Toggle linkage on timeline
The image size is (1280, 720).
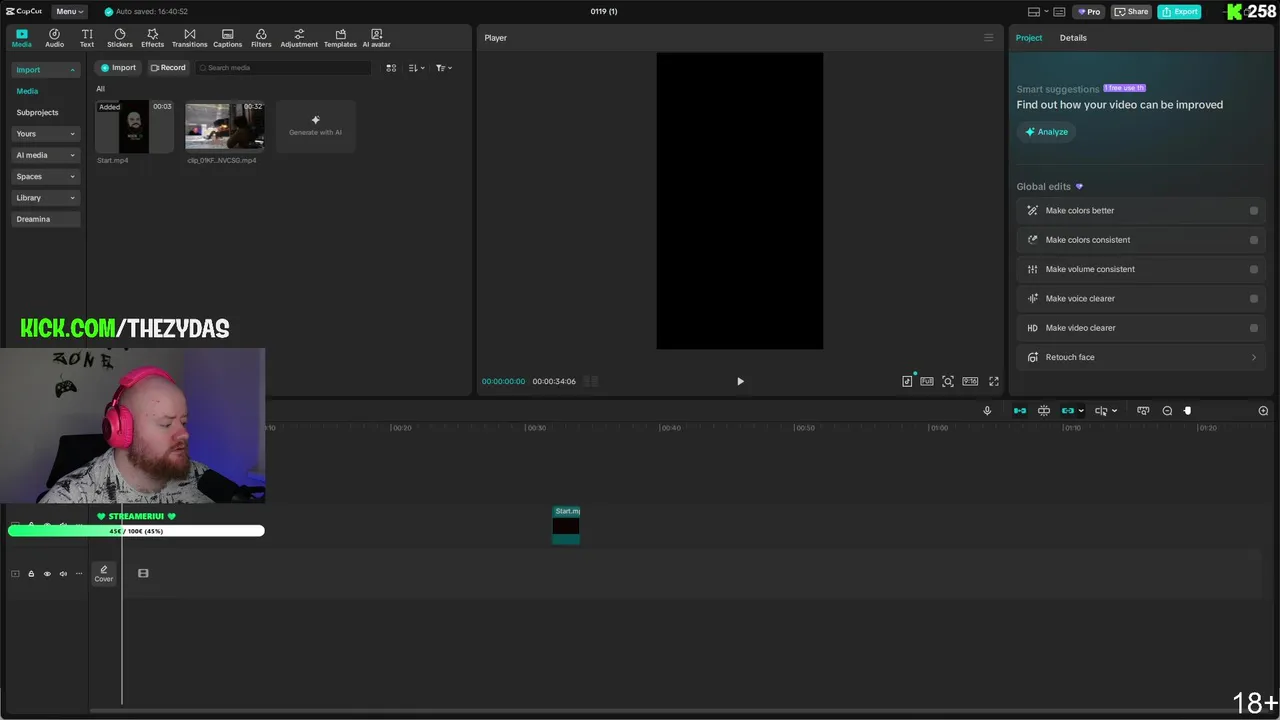coord(1068,411)
